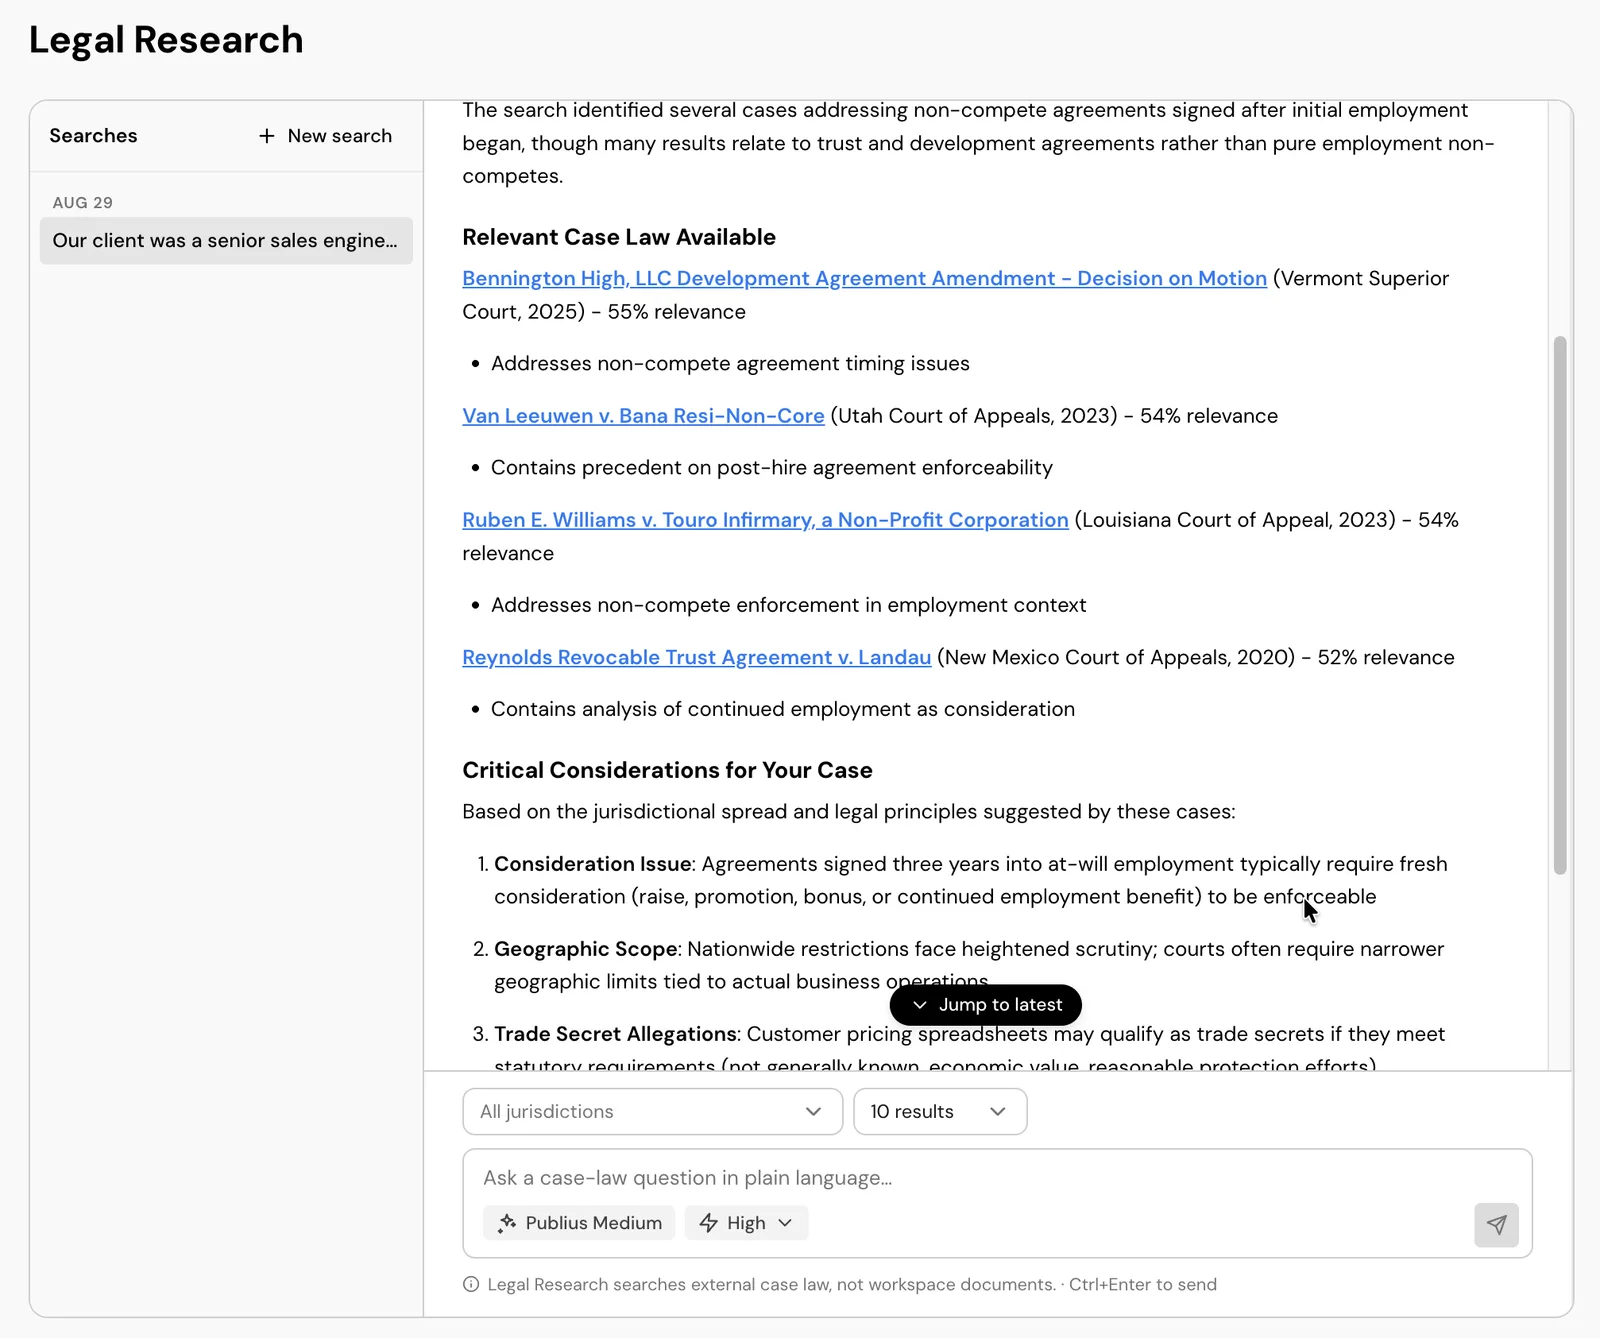
Task: Click the AUG 29 date label
Action: pos(82,202)
